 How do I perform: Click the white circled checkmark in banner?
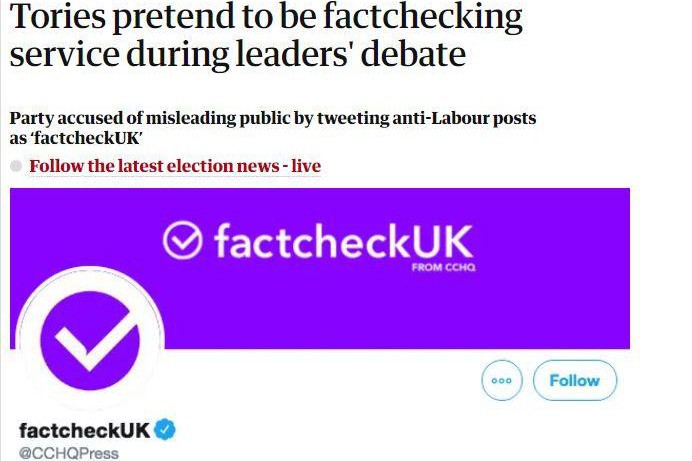[x=183, y=241]
